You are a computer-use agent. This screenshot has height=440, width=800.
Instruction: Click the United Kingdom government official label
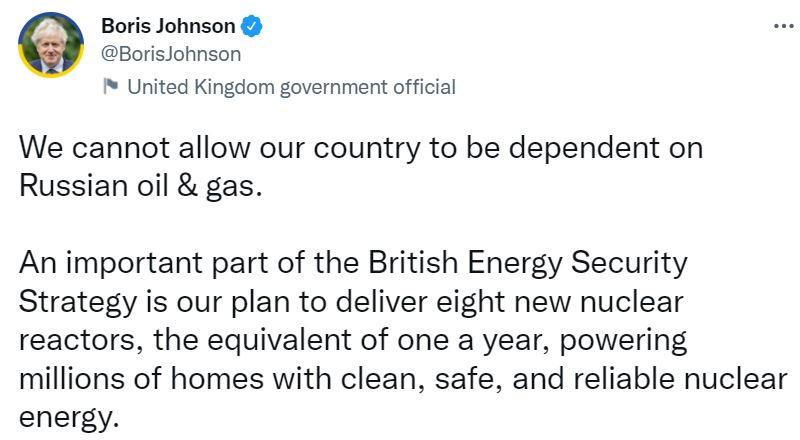click(291, 87)
